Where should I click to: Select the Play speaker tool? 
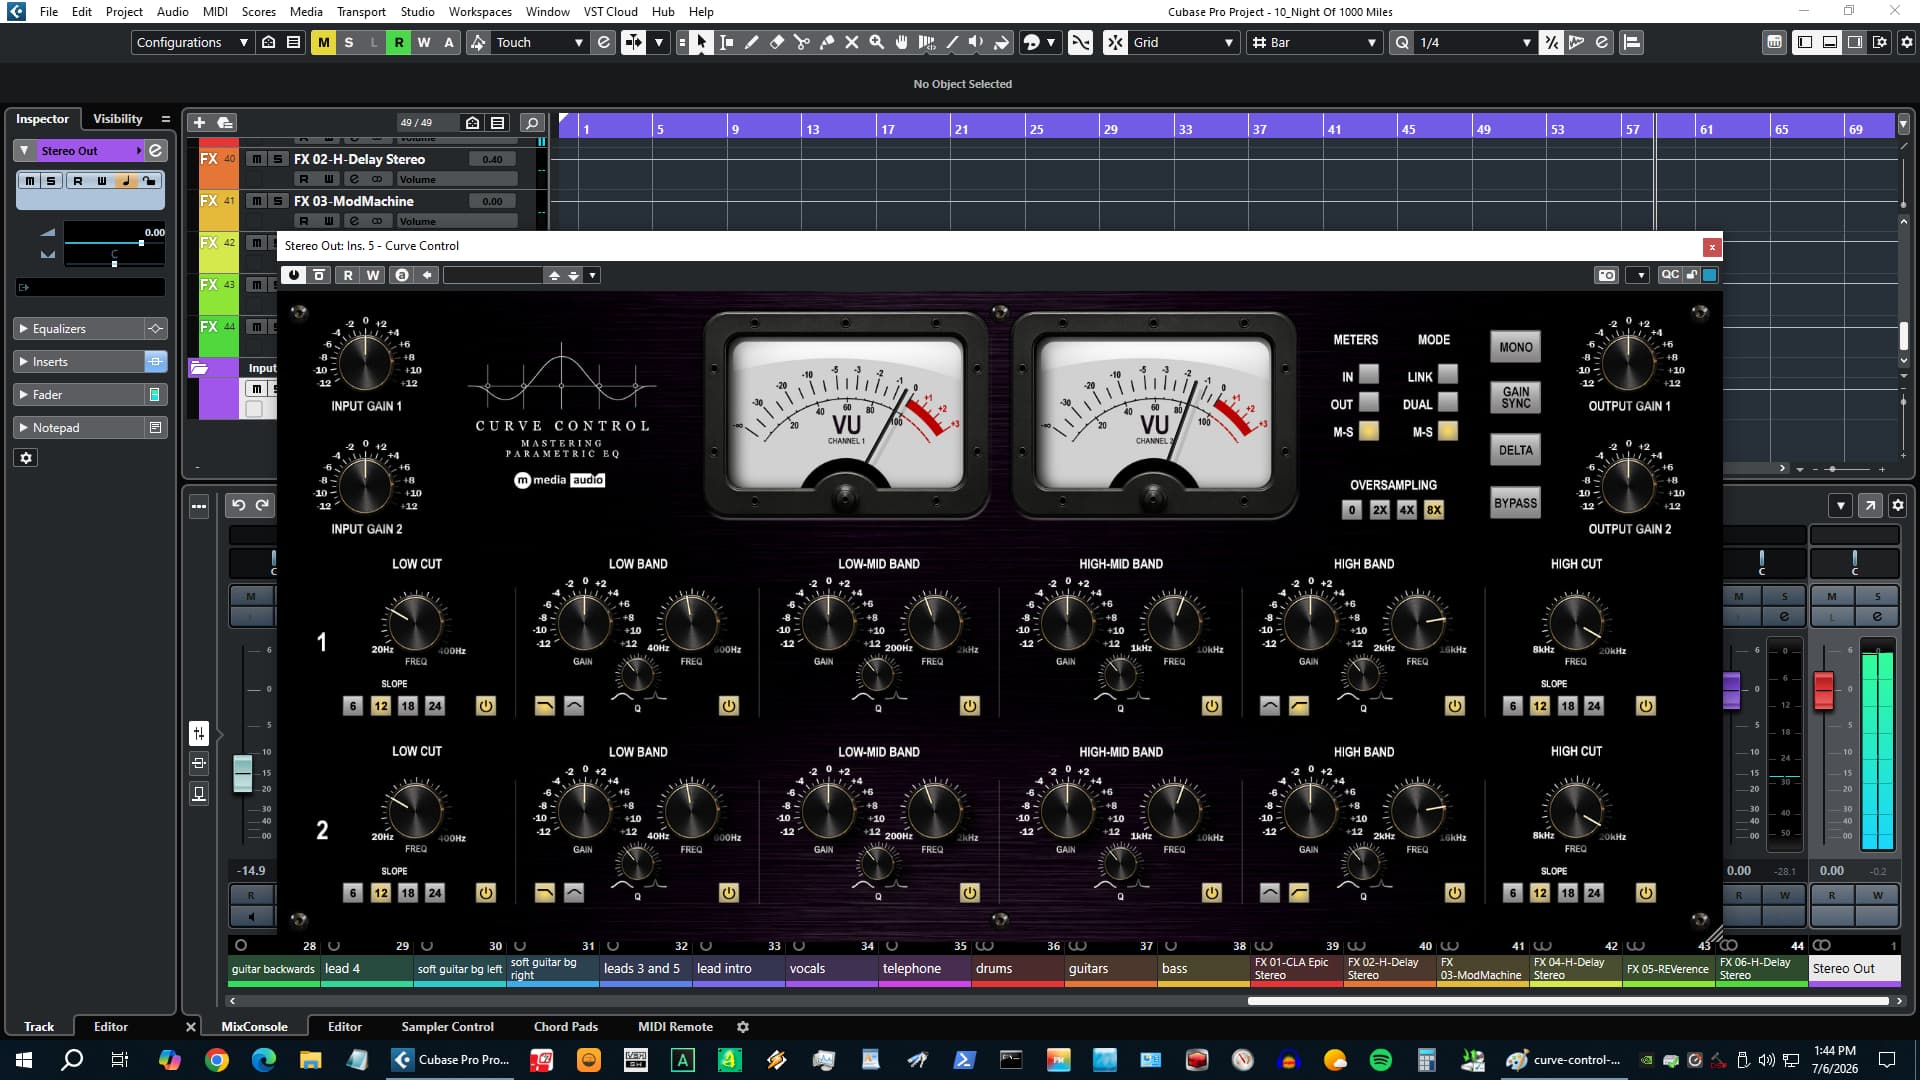coord(976,42)
